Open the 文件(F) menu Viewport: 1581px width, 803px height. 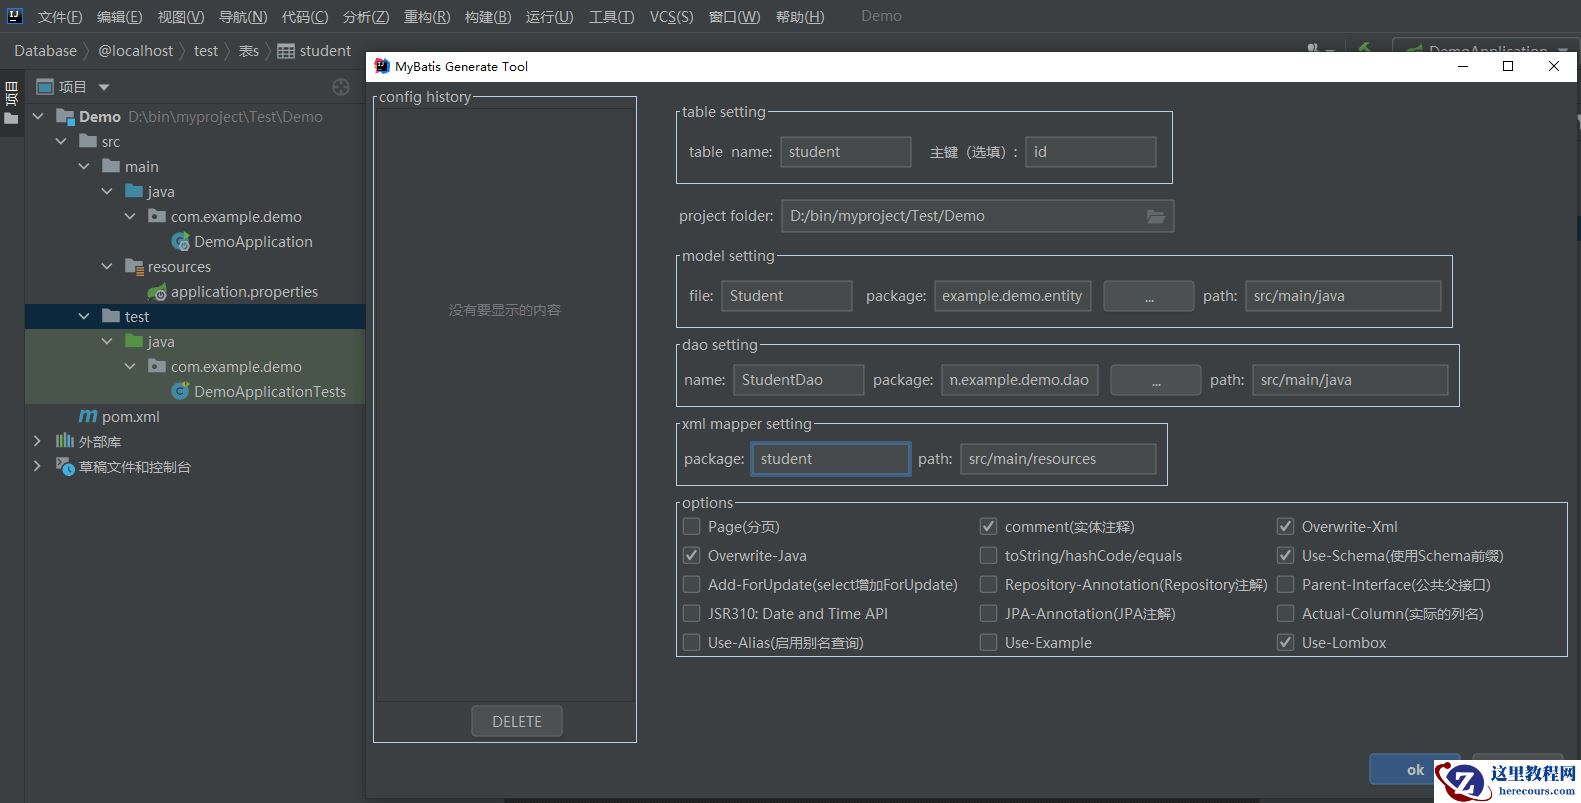coord(60,16)
